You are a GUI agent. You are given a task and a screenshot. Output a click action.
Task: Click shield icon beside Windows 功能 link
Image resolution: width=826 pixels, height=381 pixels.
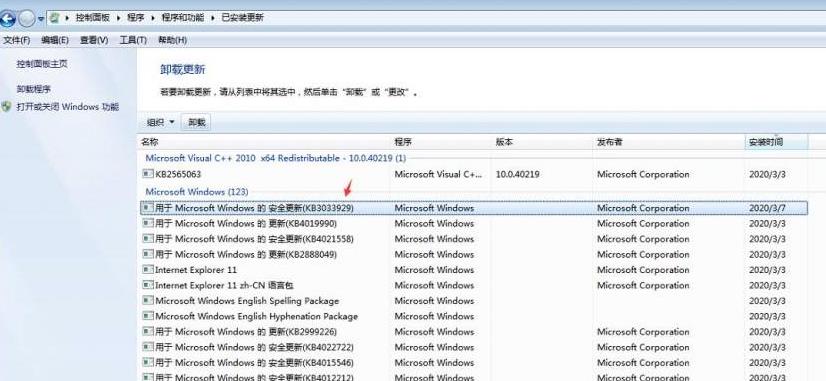[x=6, y=107]
